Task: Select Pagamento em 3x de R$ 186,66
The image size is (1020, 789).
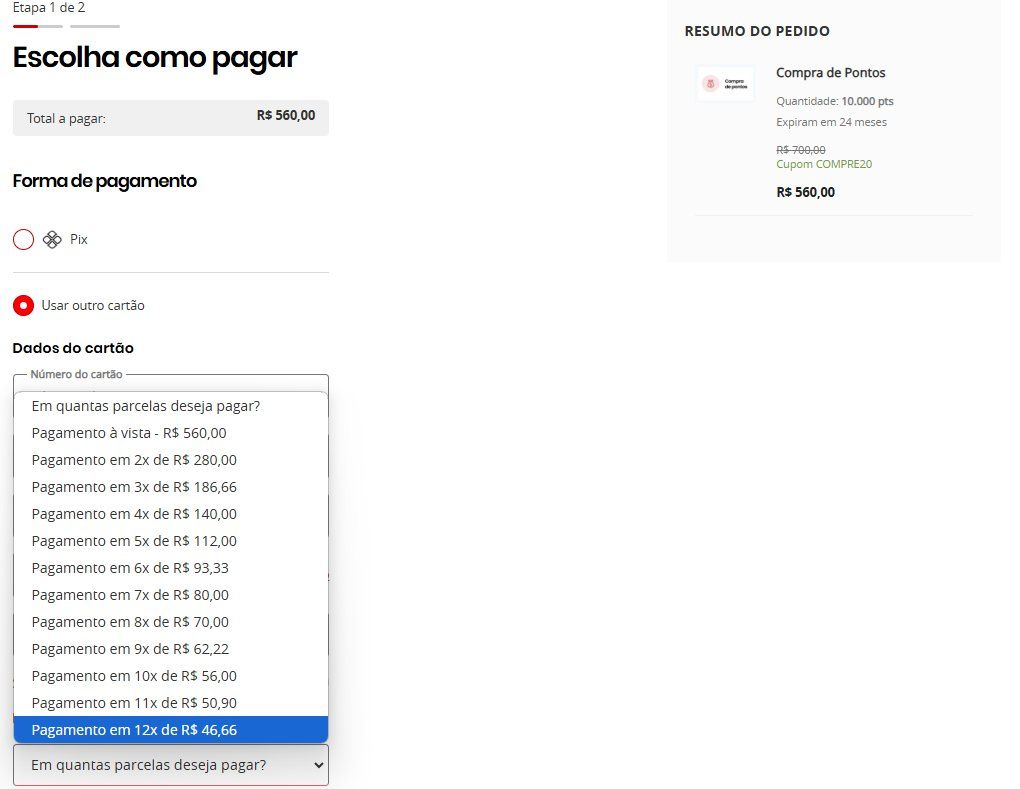Action: click(171, 487)
